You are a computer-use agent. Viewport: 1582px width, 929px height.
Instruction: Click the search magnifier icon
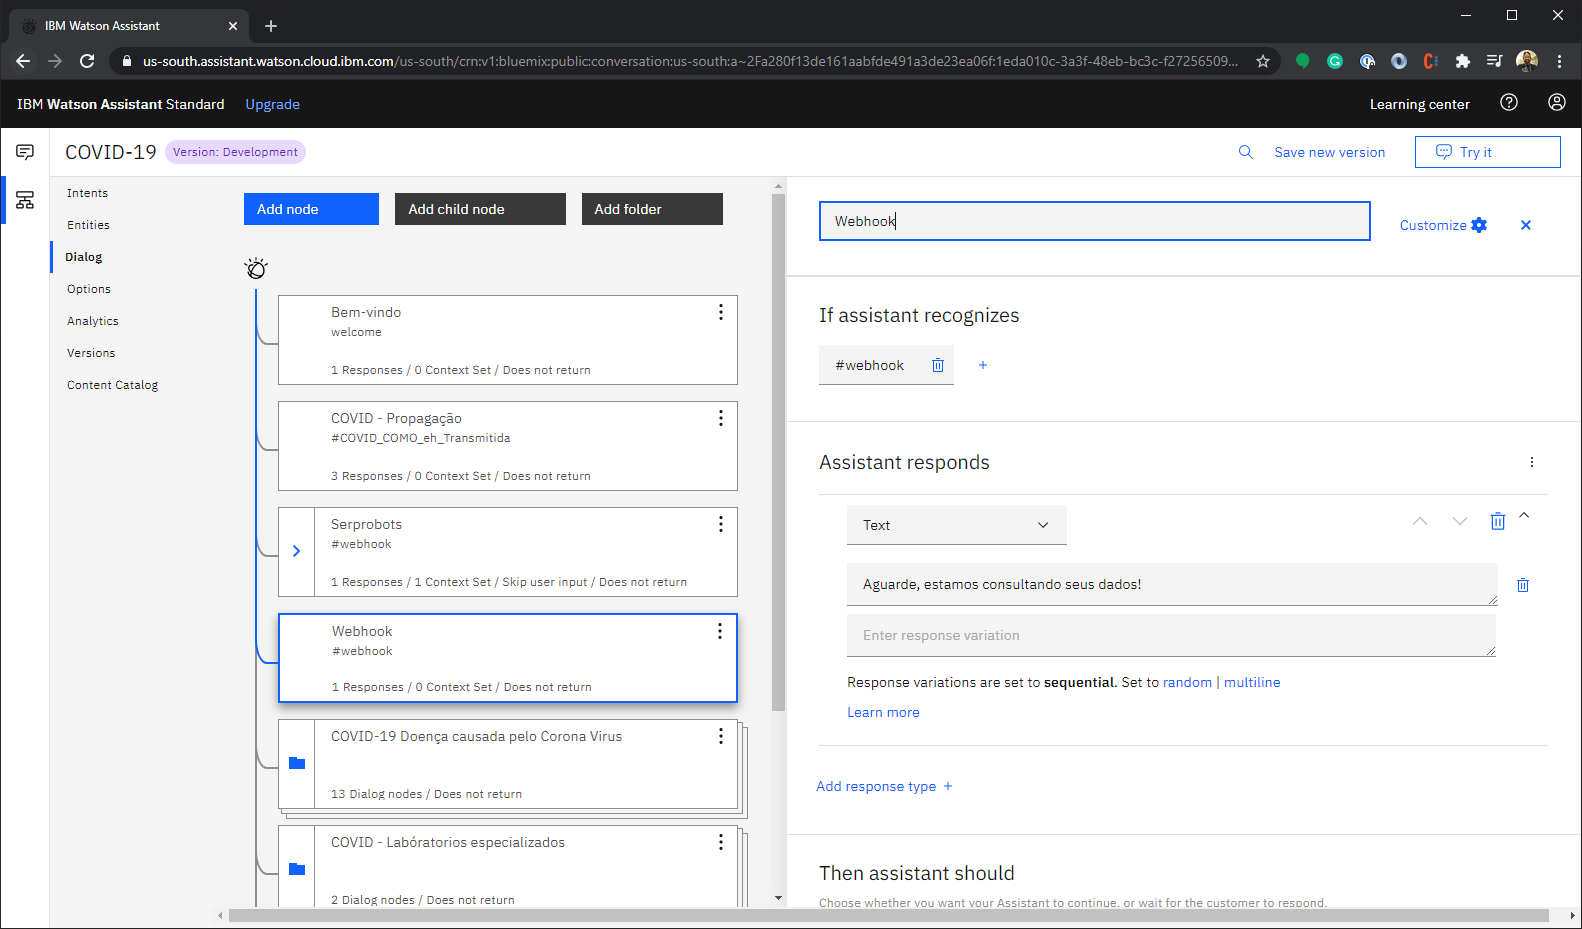pos(1245,152)
